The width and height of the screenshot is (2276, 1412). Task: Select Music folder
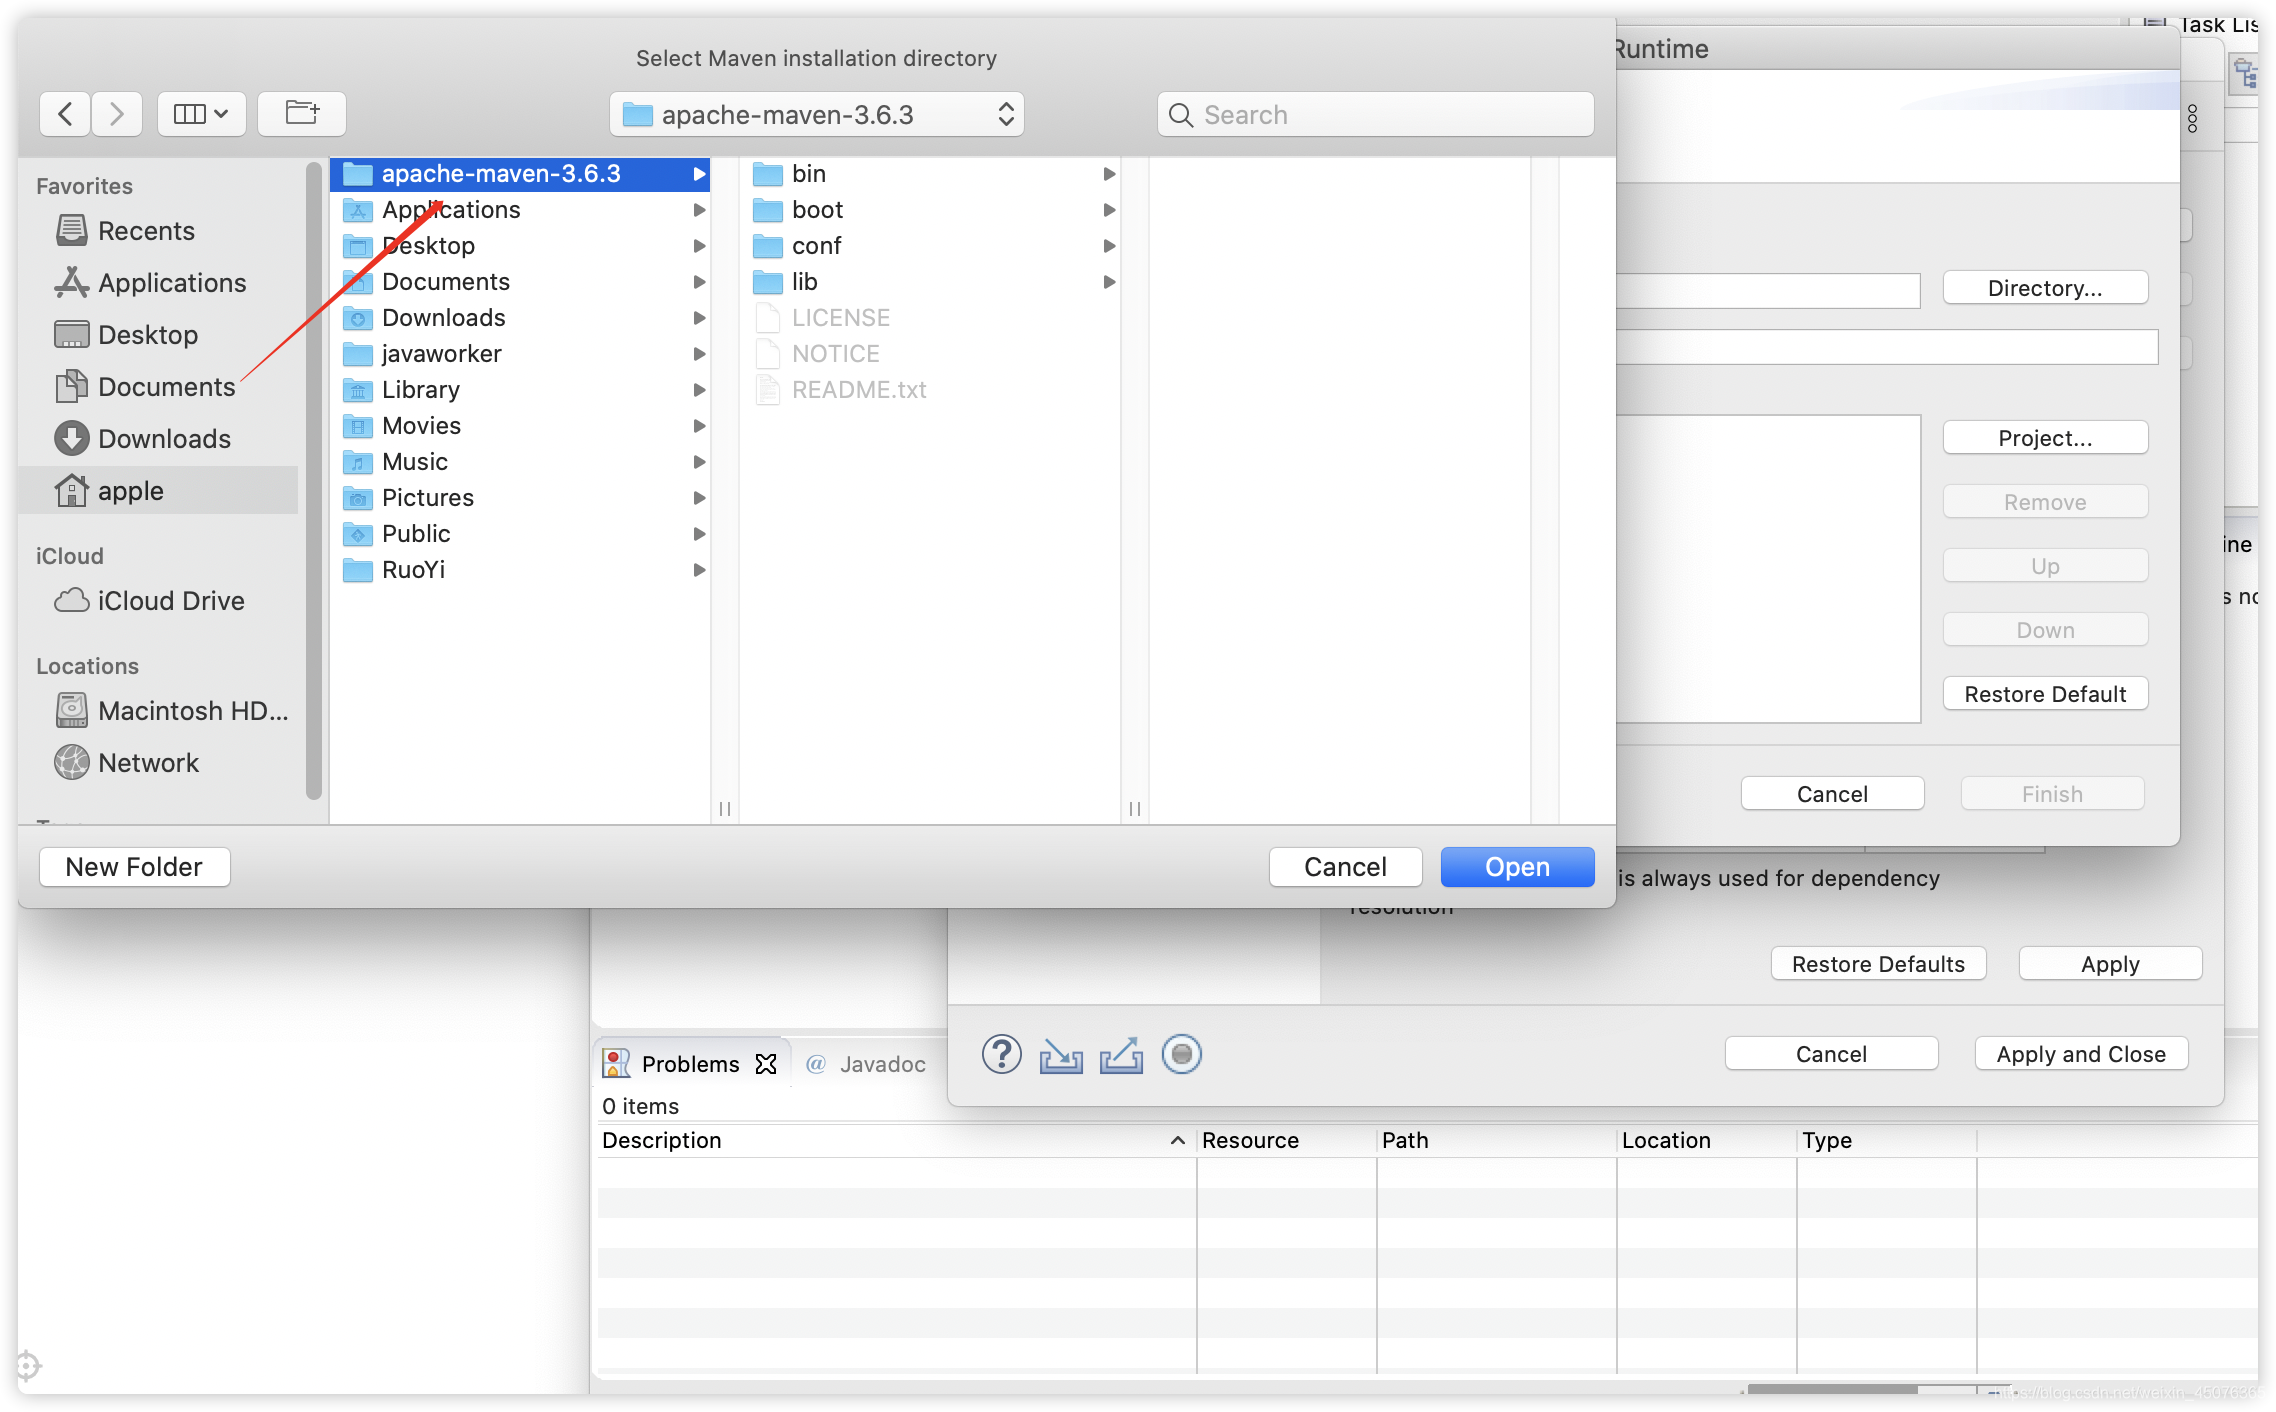pos(520,462)
